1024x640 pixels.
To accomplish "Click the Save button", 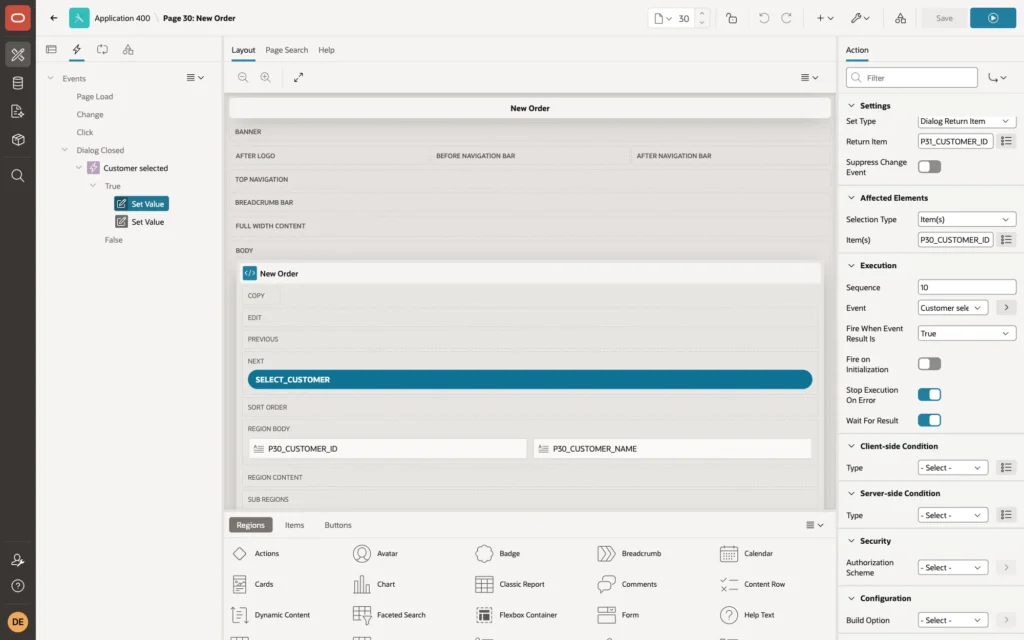I will (944, 18).
